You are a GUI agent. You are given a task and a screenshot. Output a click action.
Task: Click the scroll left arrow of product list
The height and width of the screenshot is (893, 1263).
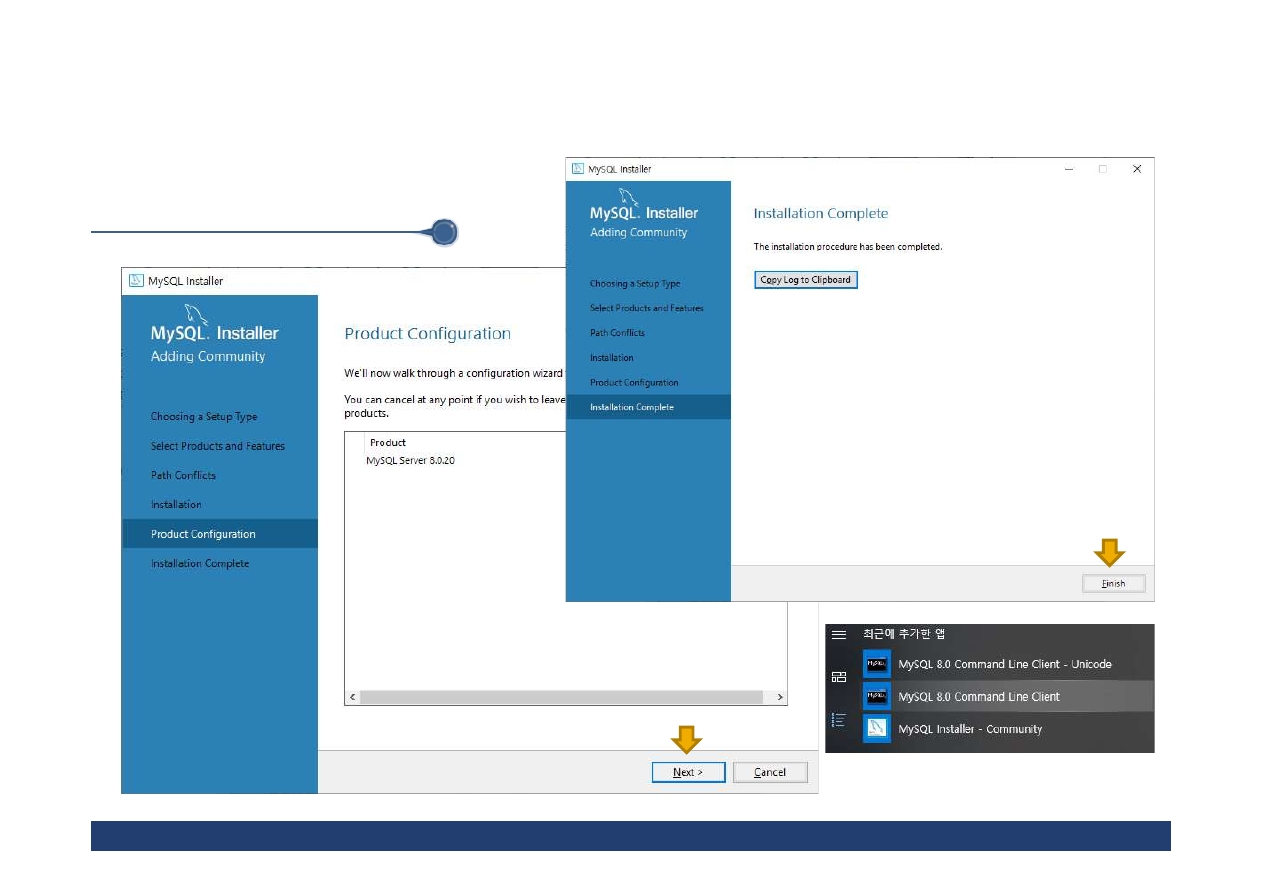352,697
